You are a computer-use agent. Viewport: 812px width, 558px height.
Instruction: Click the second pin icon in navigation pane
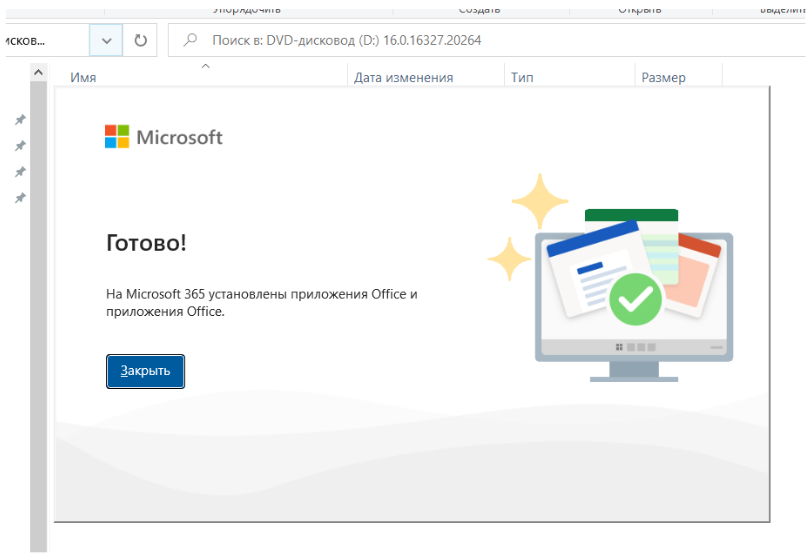(19, 146)
